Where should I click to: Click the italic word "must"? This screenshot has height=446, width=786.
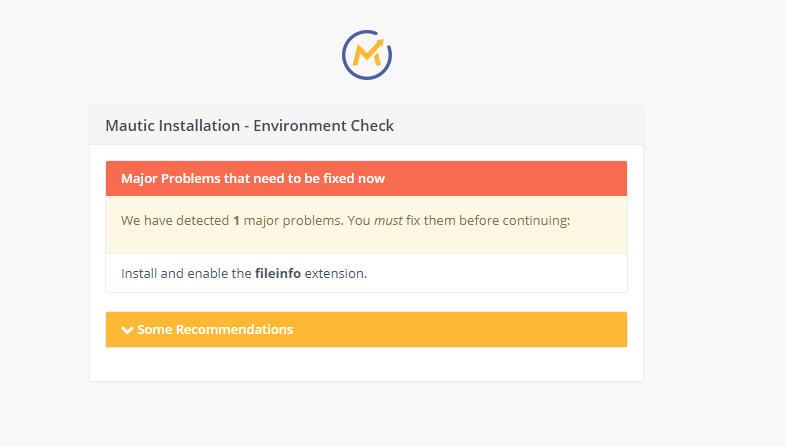pyautogui.click(x=388, y=220)
